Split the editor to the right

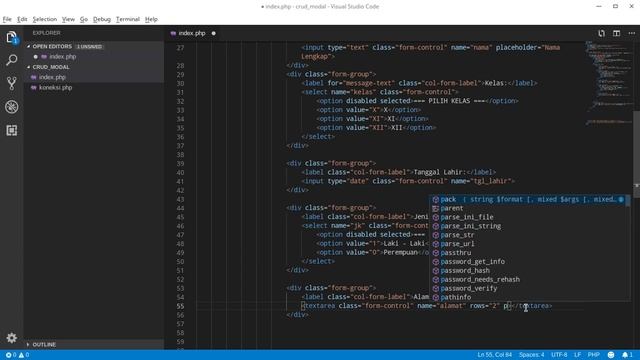[616, 33]
